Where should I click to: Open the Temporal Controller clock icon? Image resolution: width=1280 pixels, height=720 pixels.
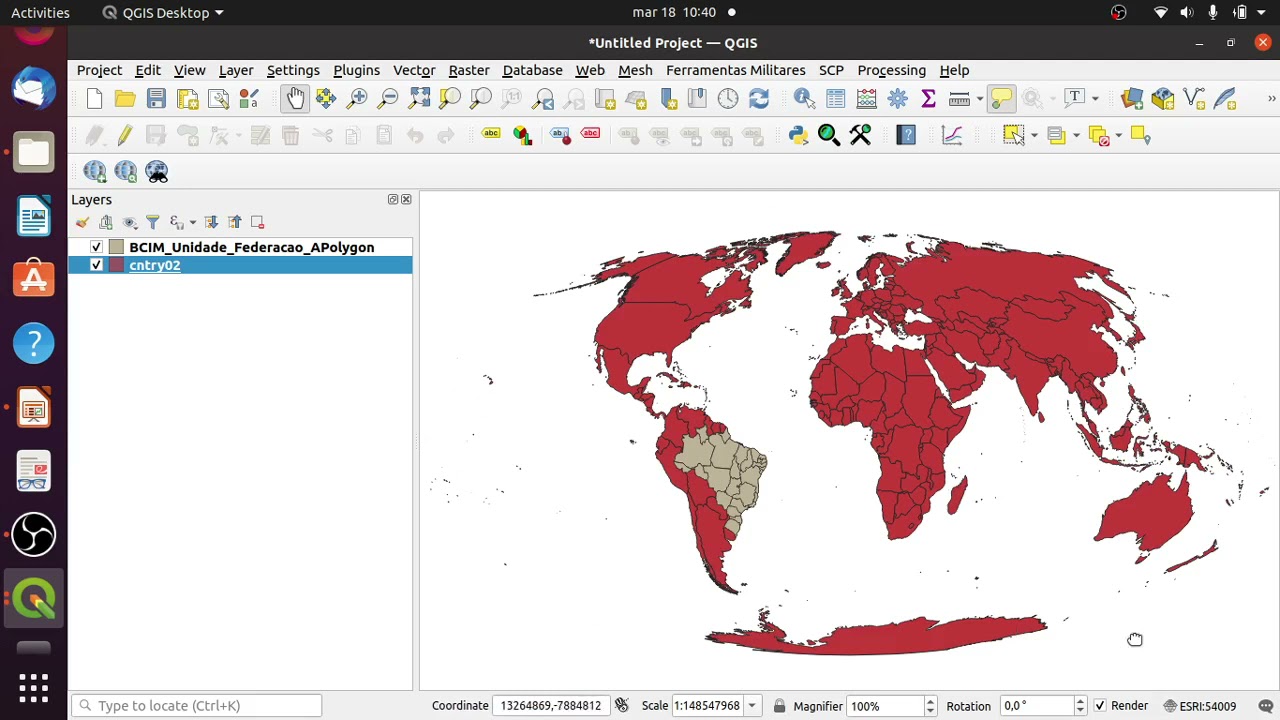[728, 99]
